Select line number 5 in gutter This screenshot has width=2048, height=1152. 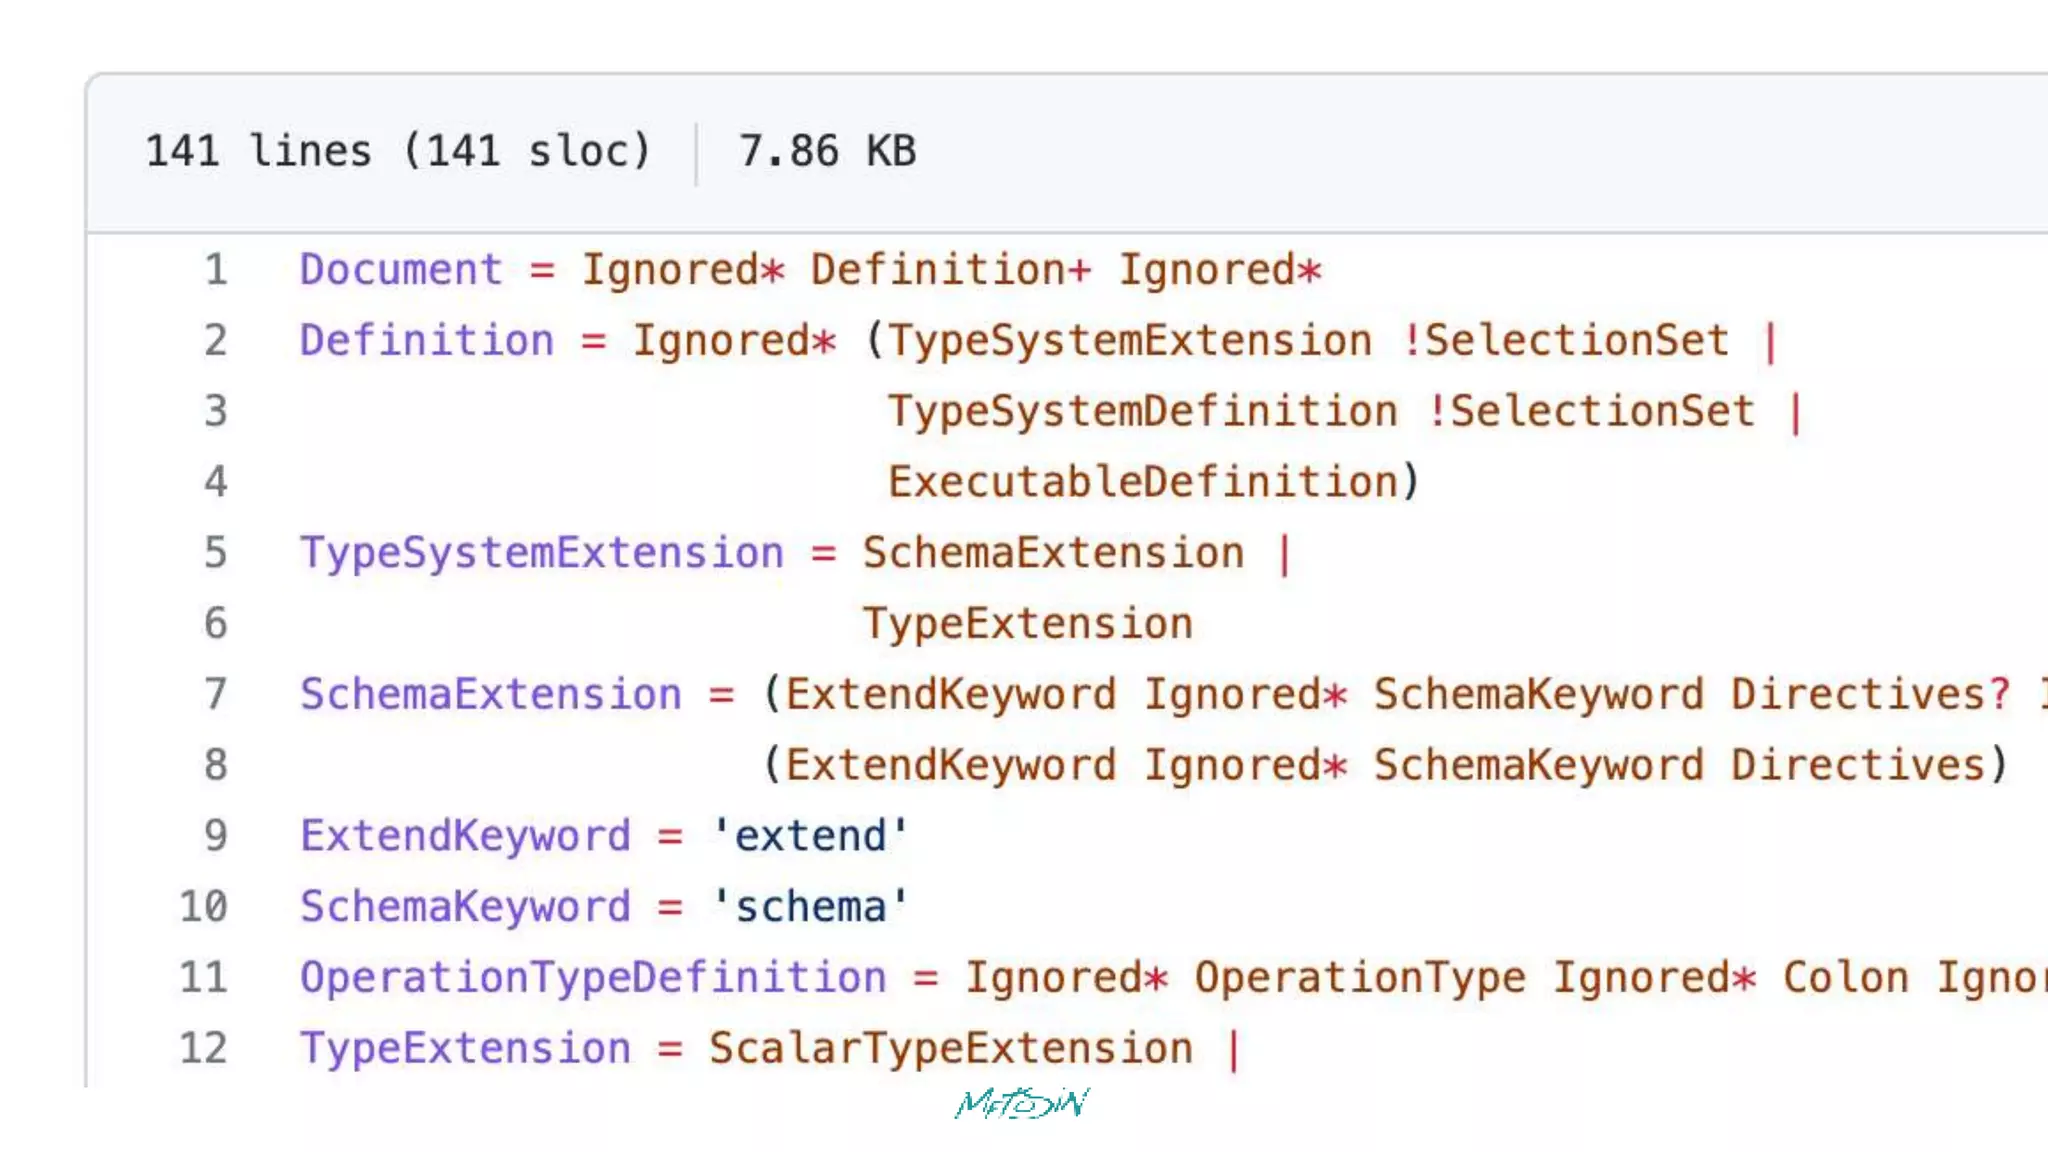[x=216, y=553]
